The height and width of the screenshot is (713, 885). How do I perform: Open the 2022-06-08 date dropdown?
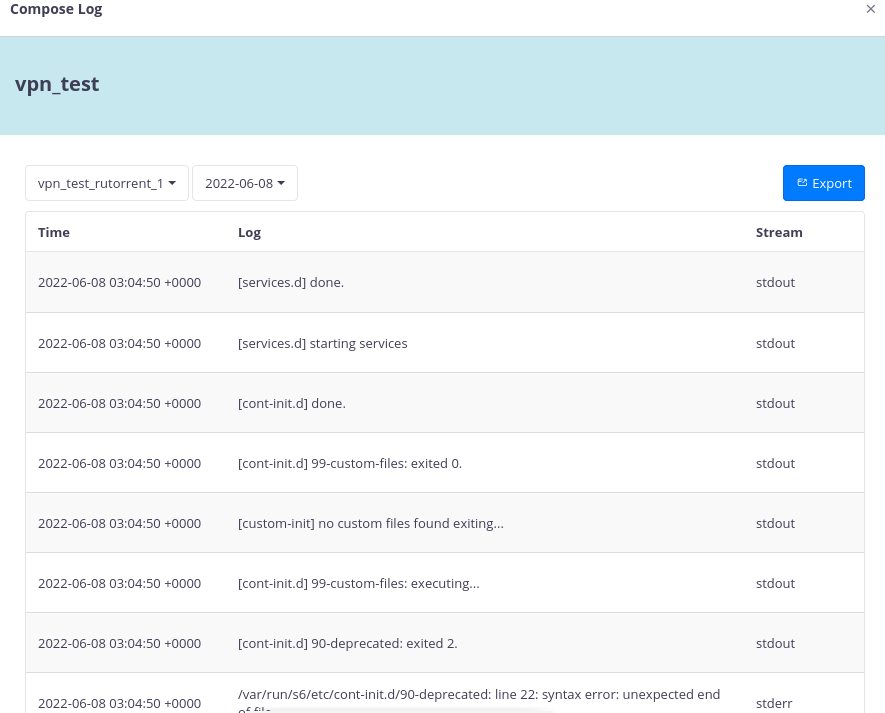(245, 183)
